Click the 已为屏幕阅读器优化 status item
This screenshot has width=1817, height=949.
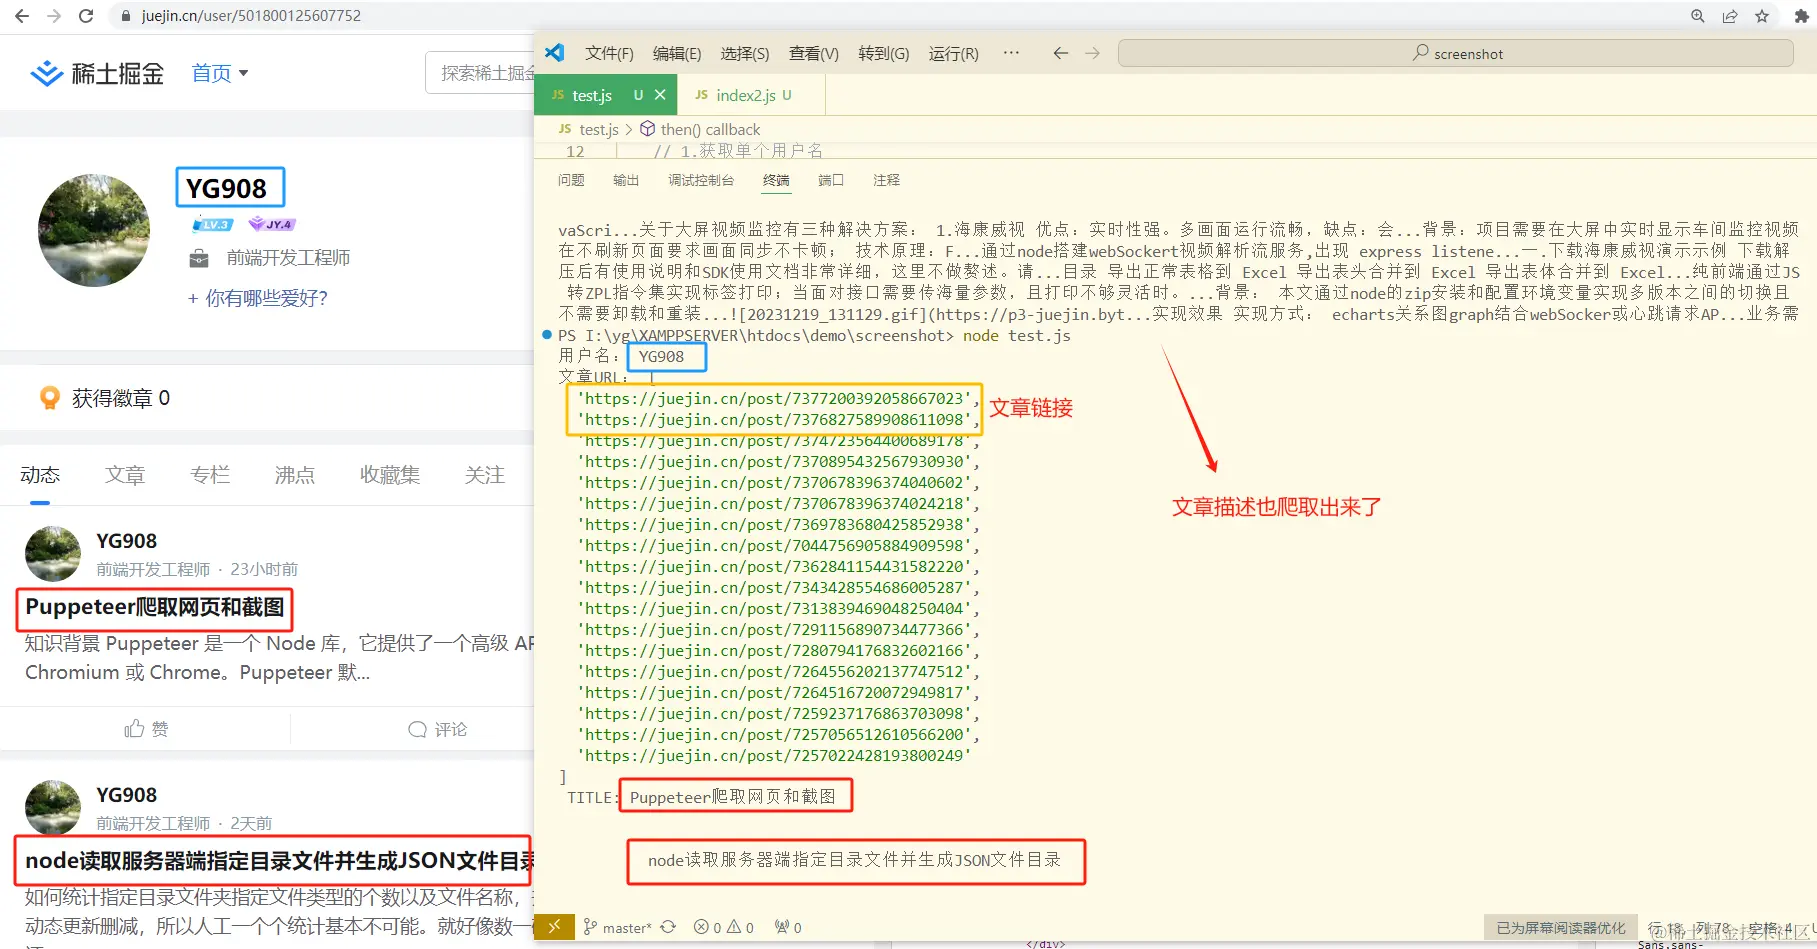click(x=1561, y=928)
